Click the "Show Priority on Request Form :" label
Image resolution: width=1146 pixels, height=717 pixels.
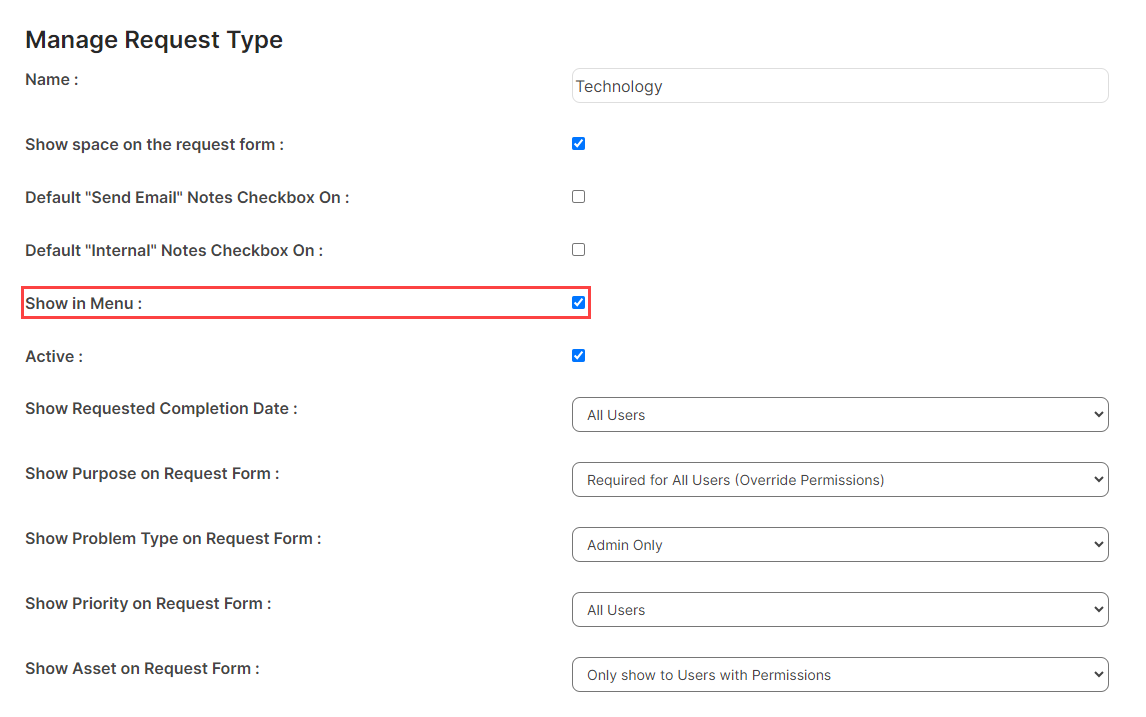[148, 604]
